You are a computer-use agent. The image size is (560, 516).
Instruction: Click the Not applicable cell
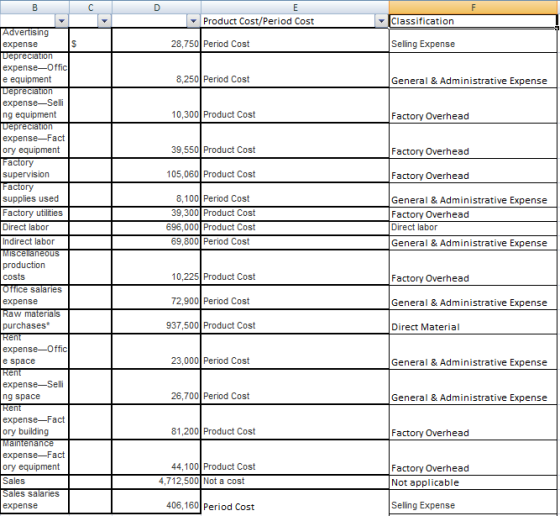point(473,482)
